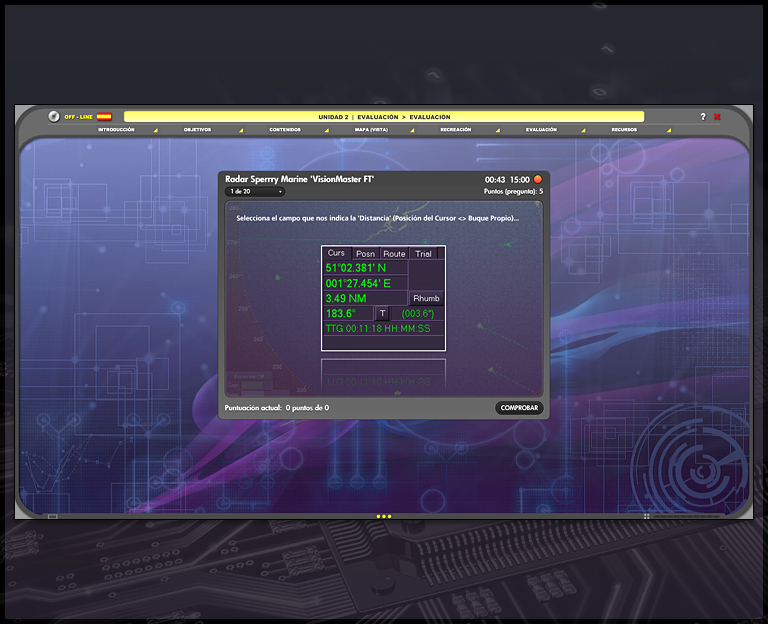Screen dimensions: 768x624
Task: Open the RECREACIÓN menu
Action: click(456, 130)
